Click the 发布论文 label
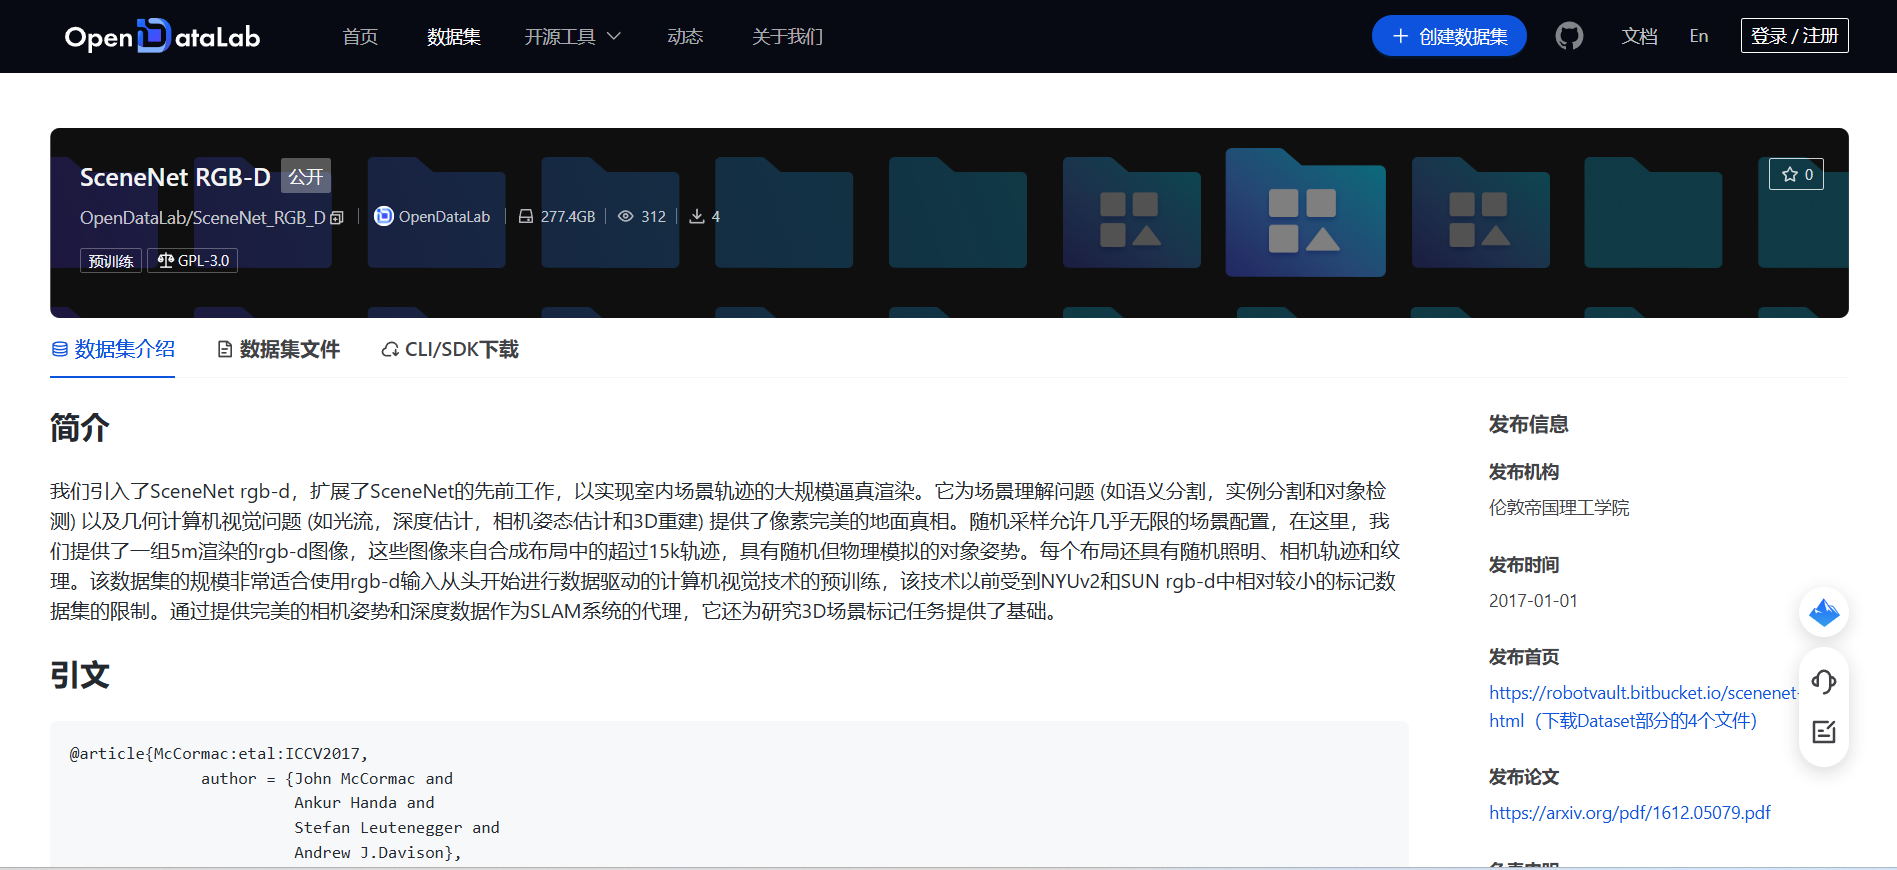The image size is (1897, 870). pos(1524,777)
